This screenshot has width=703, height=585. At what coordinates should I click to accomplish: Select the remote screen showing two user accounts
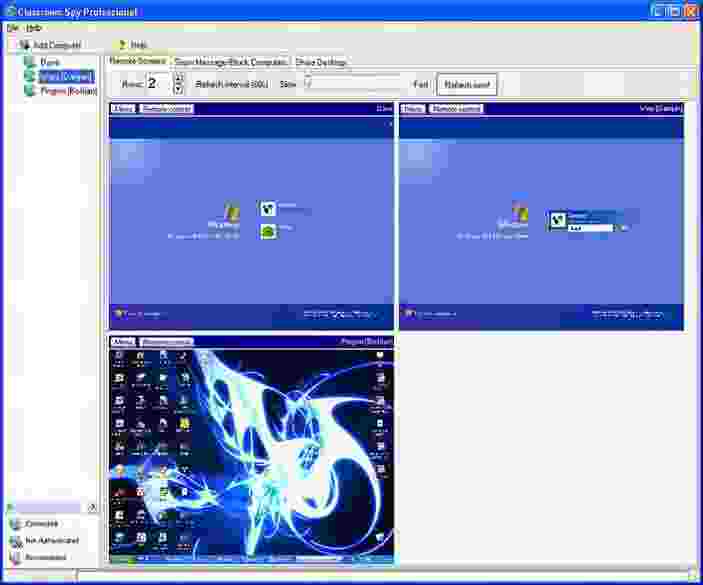pyautogui.click(x=252, y=223)
